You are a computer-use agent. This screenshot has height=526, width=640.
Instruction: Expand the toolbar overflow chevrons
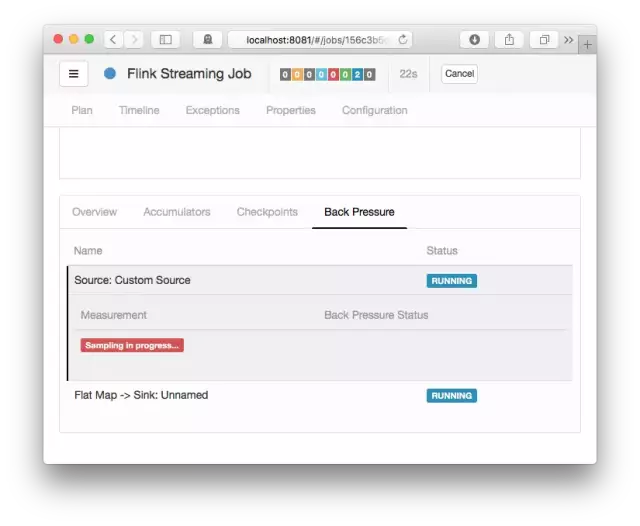click(569, 40)
